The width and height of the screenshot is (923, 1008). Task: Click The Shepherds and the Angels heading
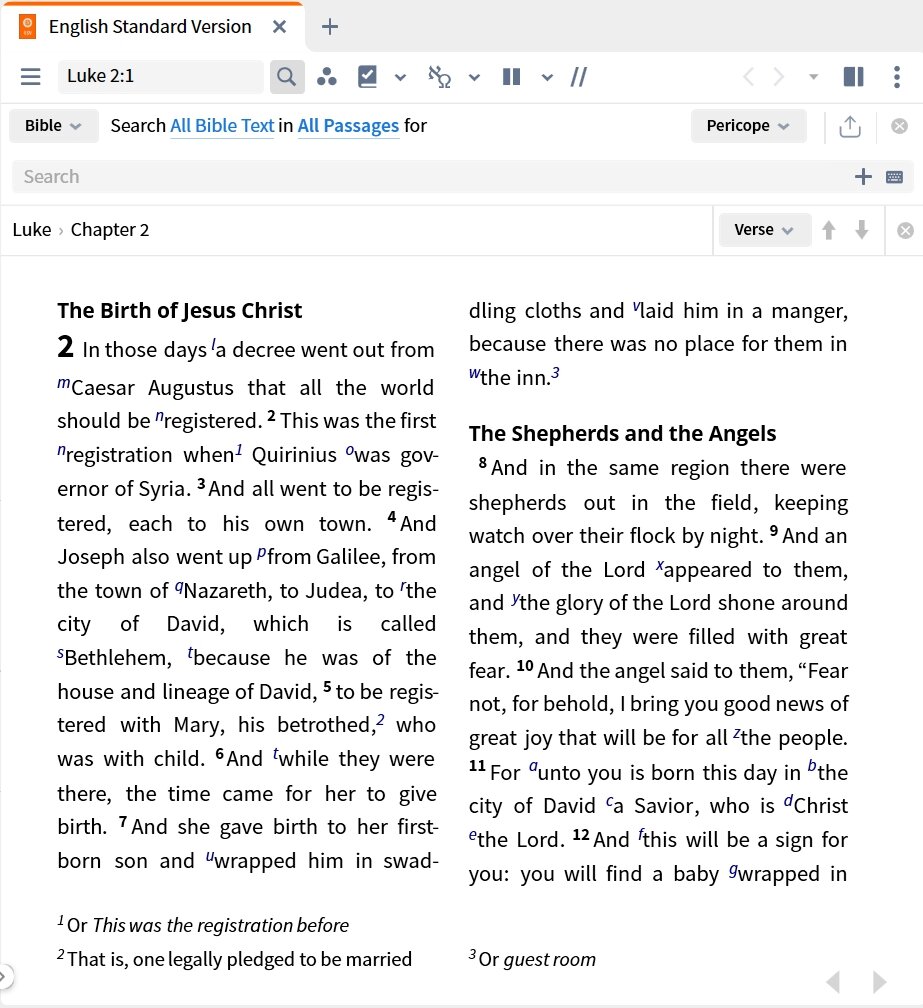(622, 434)
